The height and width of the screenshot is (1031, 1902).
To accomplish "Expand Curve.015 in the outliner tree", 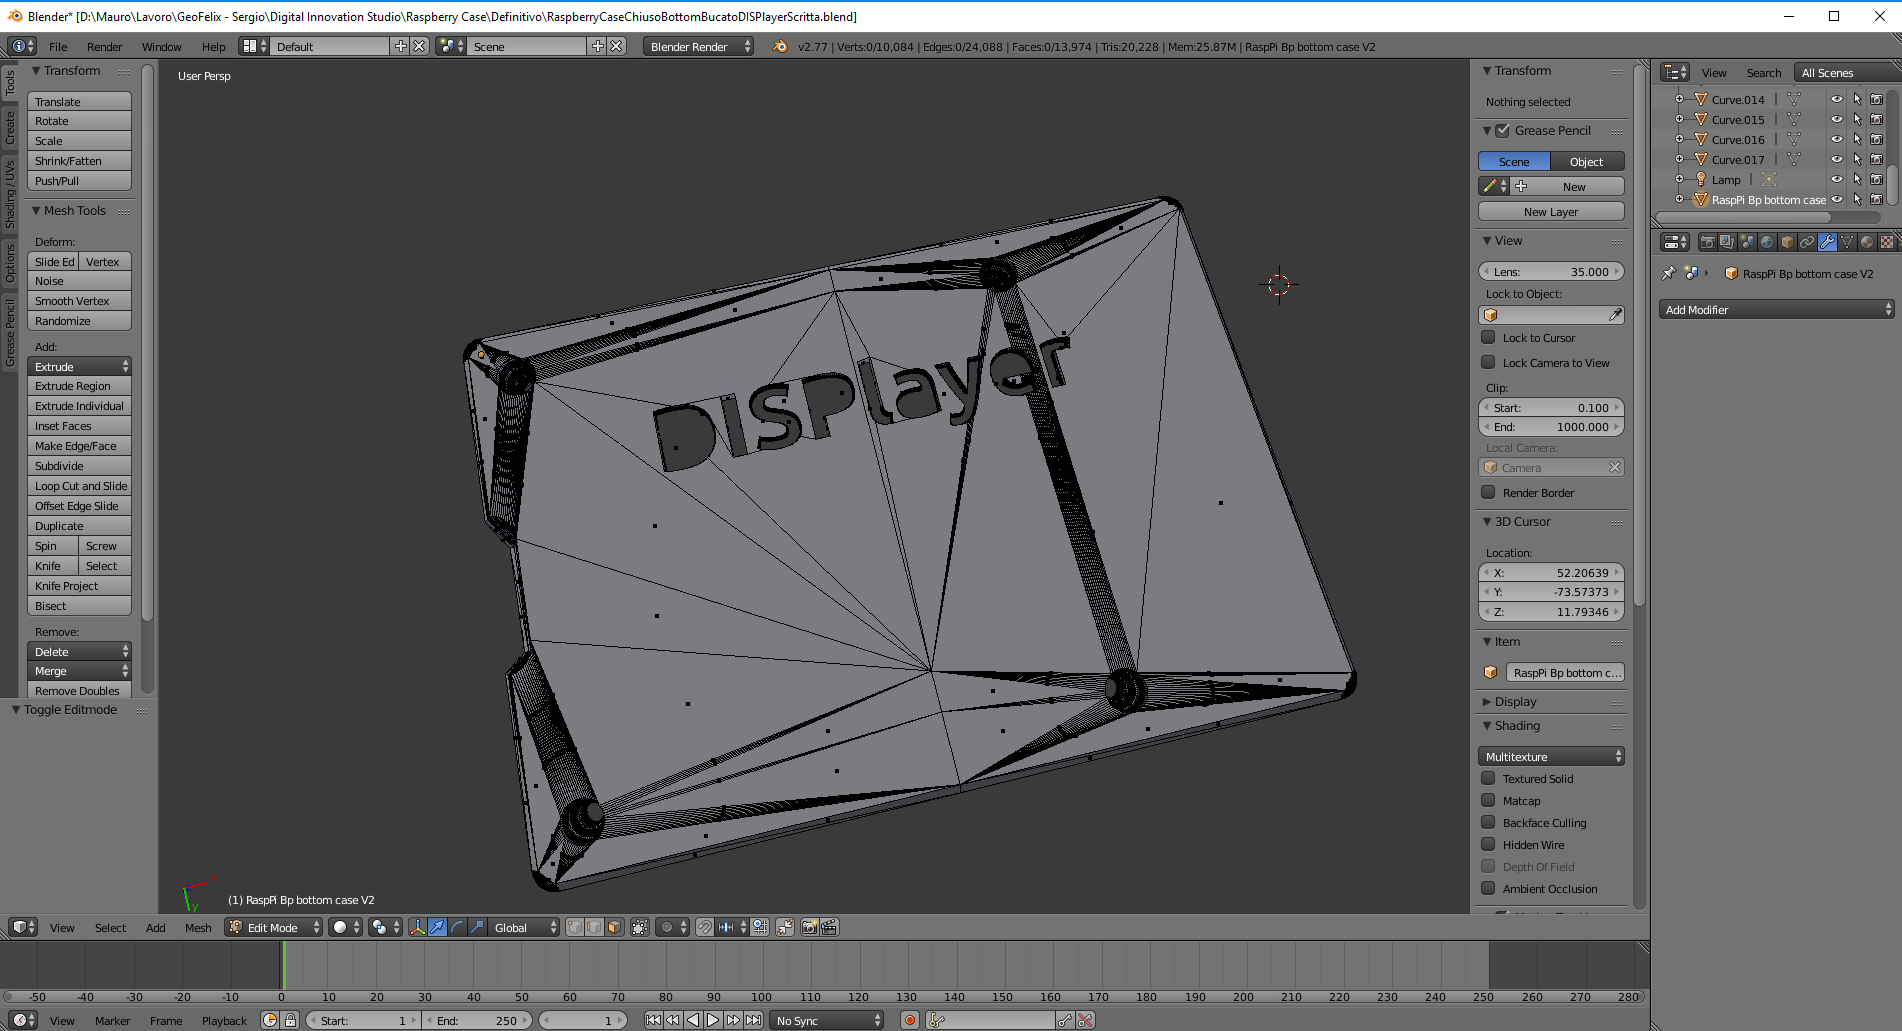I will point(1680,119).
